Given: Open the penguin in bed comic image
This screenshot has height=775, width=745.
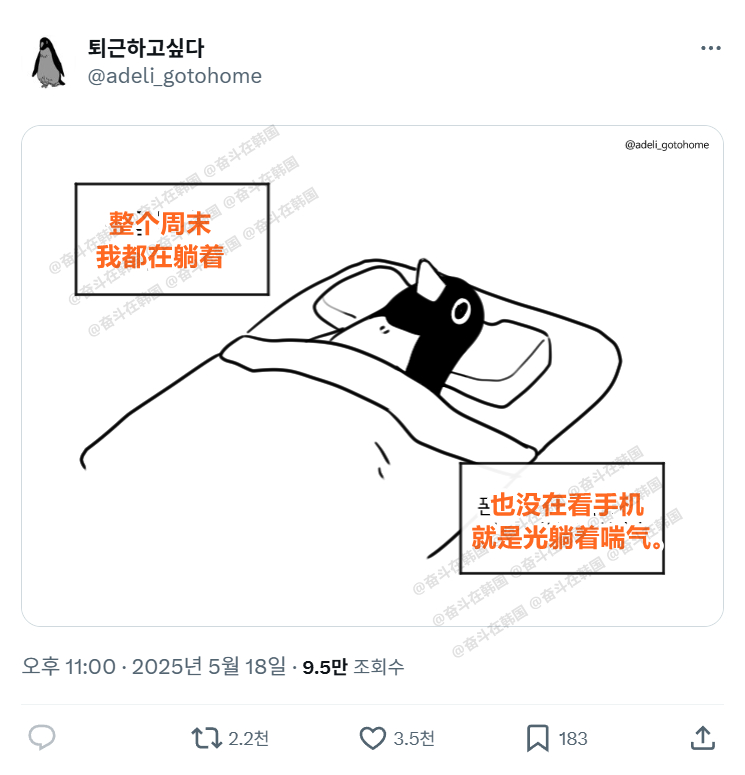Looking at the screenshot, I should (372, 376).
